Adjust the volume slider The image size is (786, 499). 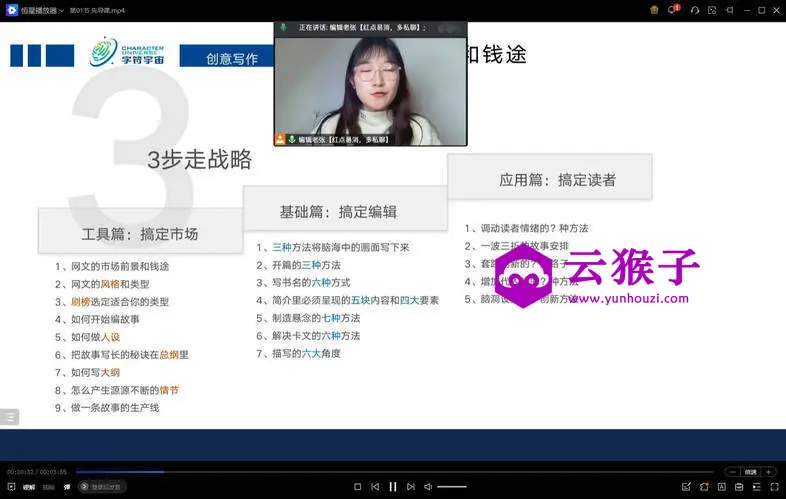pos(452,486)
